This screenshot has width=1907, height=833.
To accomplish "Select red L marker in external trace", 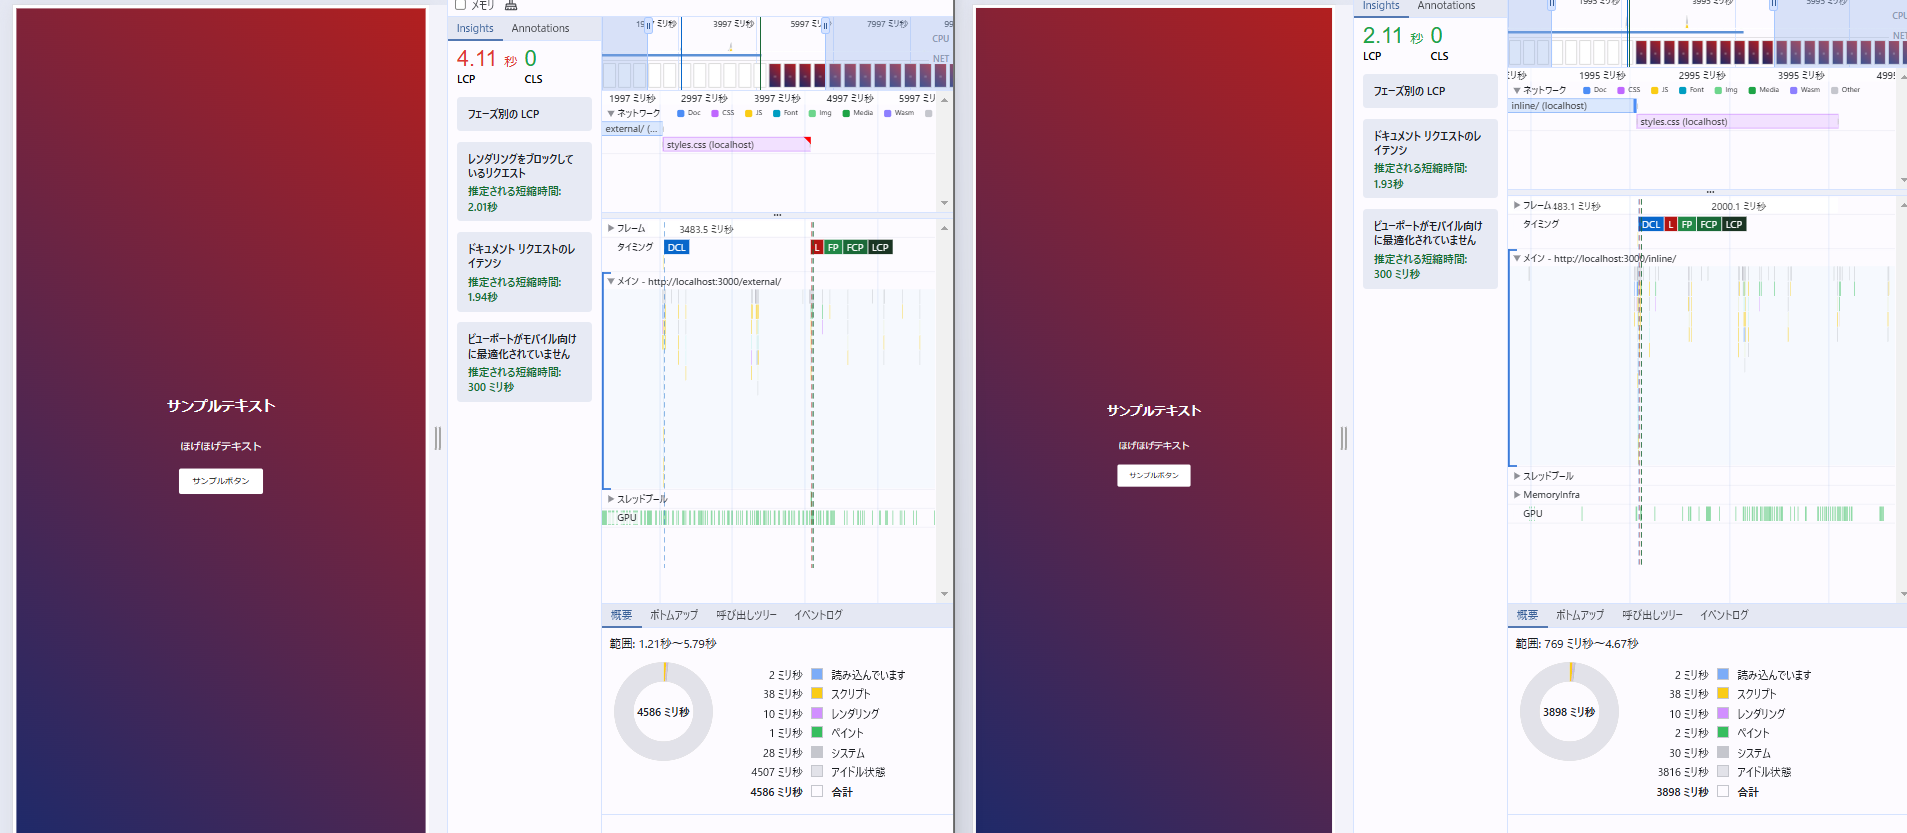I will click(x=817, y=247).
